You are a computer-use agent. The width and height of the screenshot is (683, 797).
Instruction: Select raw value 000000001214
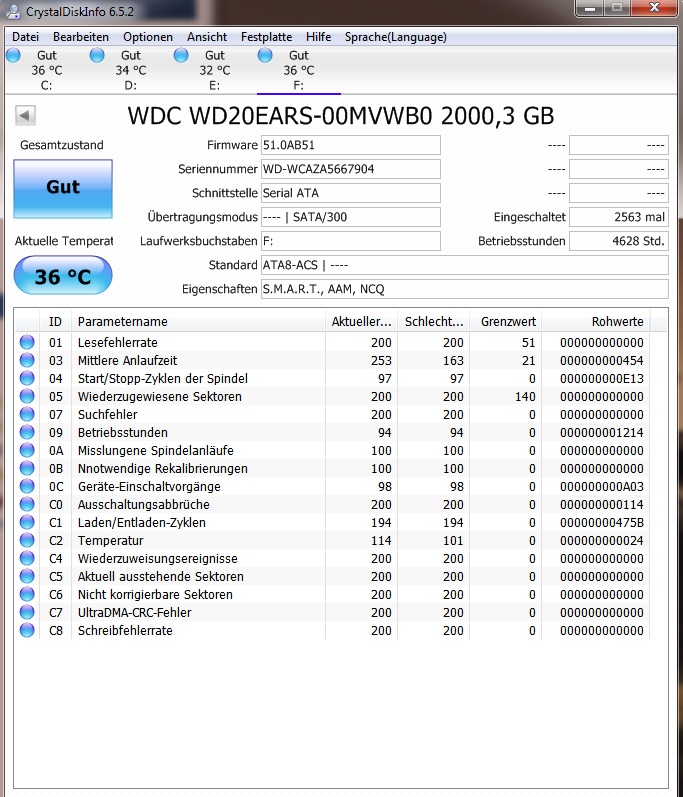point(602,433)
